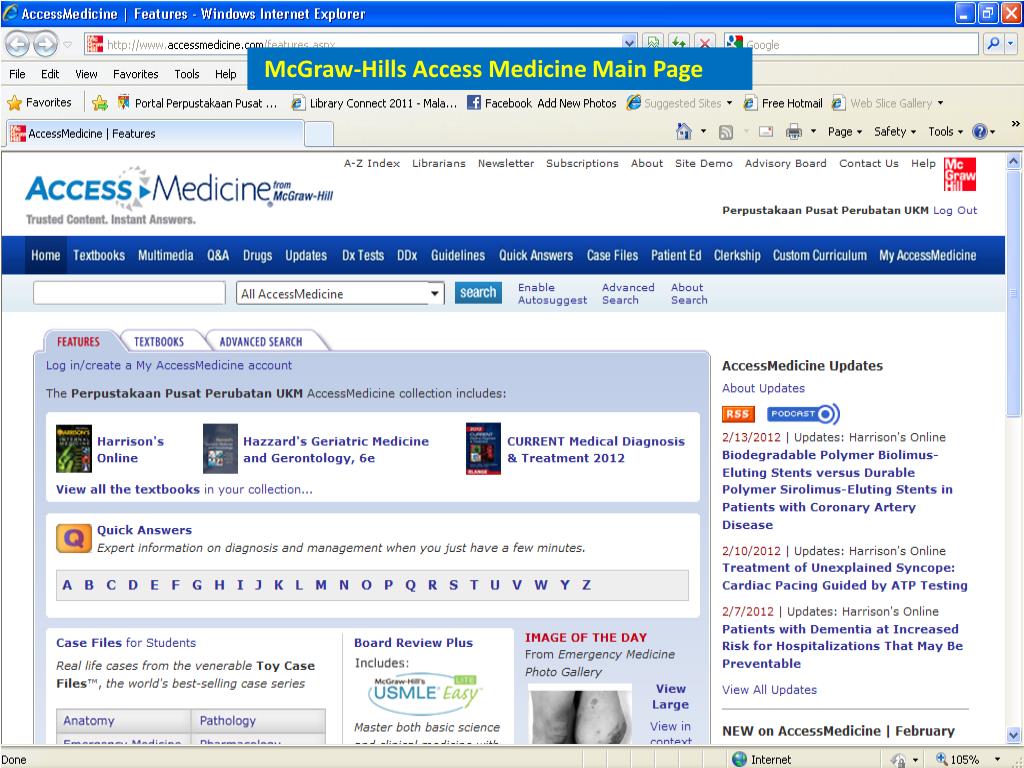Switch to the TEXTBOOKS tab
The height and width of the screenshot is (768, 1024).
(x=159, y=342)
